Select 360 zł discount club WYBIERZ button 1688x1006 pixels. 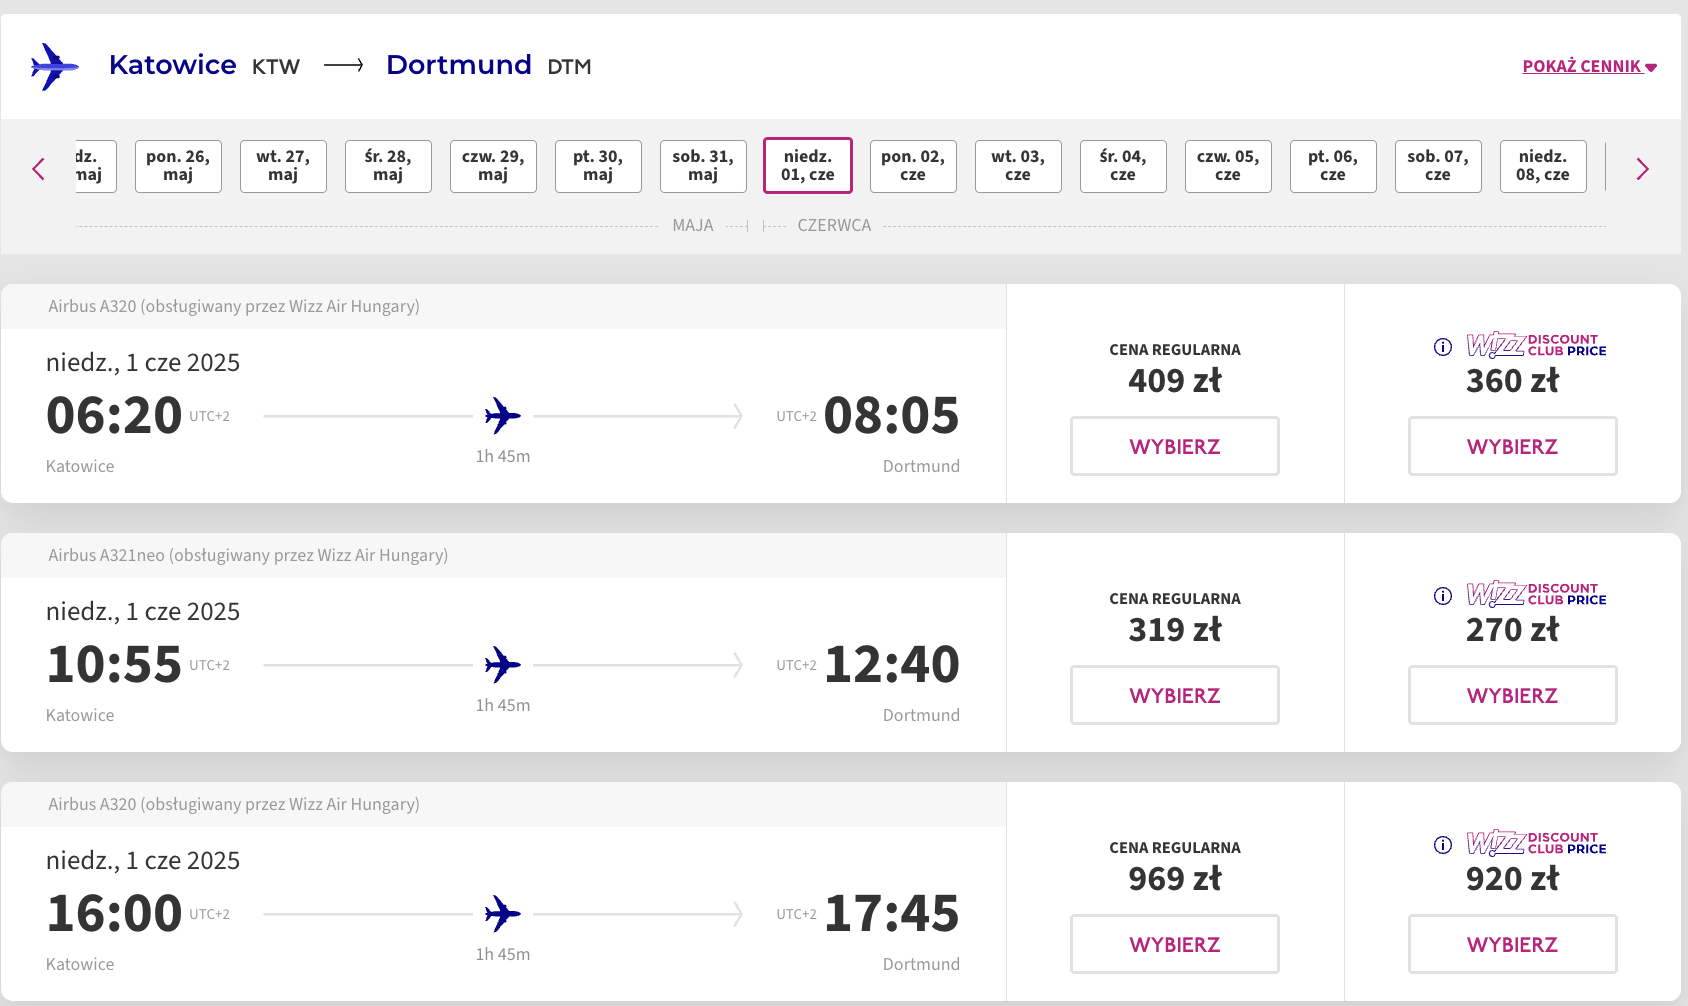coord(1513,446)
